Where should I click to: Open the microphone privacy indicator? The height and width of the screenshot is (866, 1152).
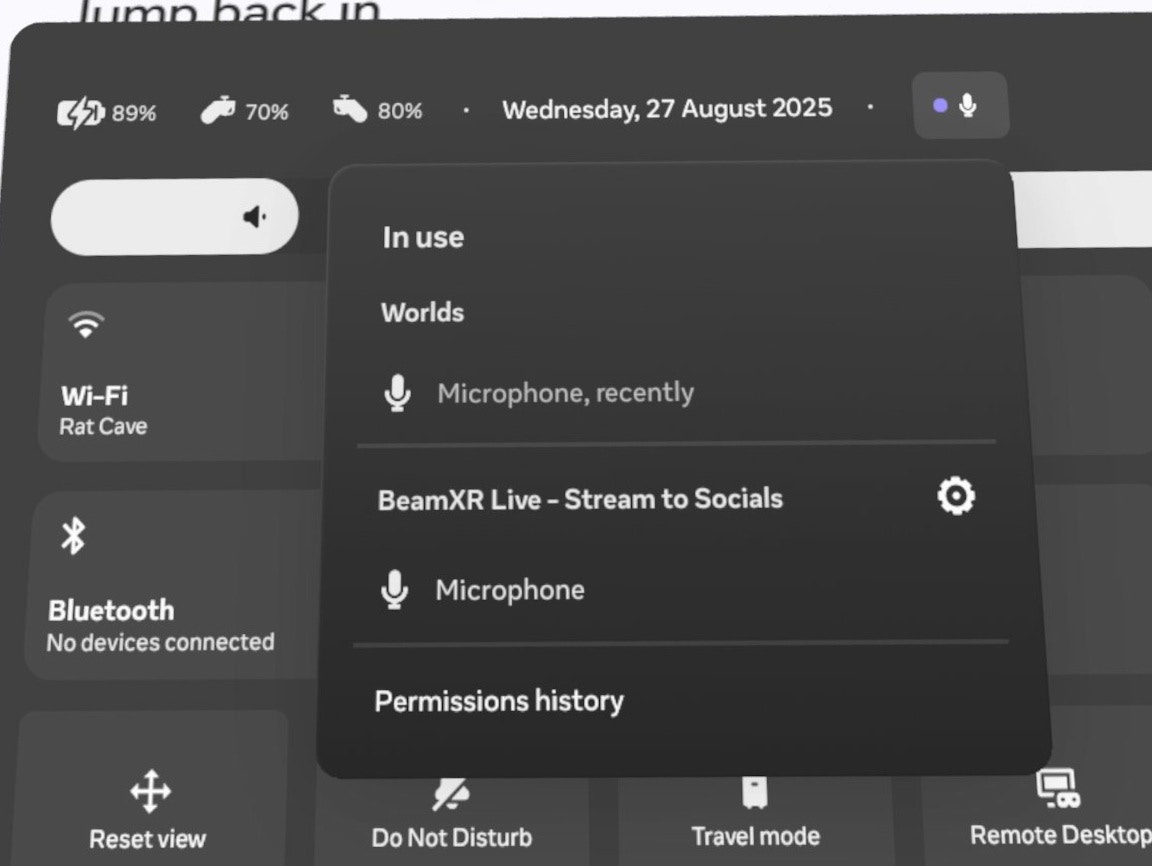(960, 106)
